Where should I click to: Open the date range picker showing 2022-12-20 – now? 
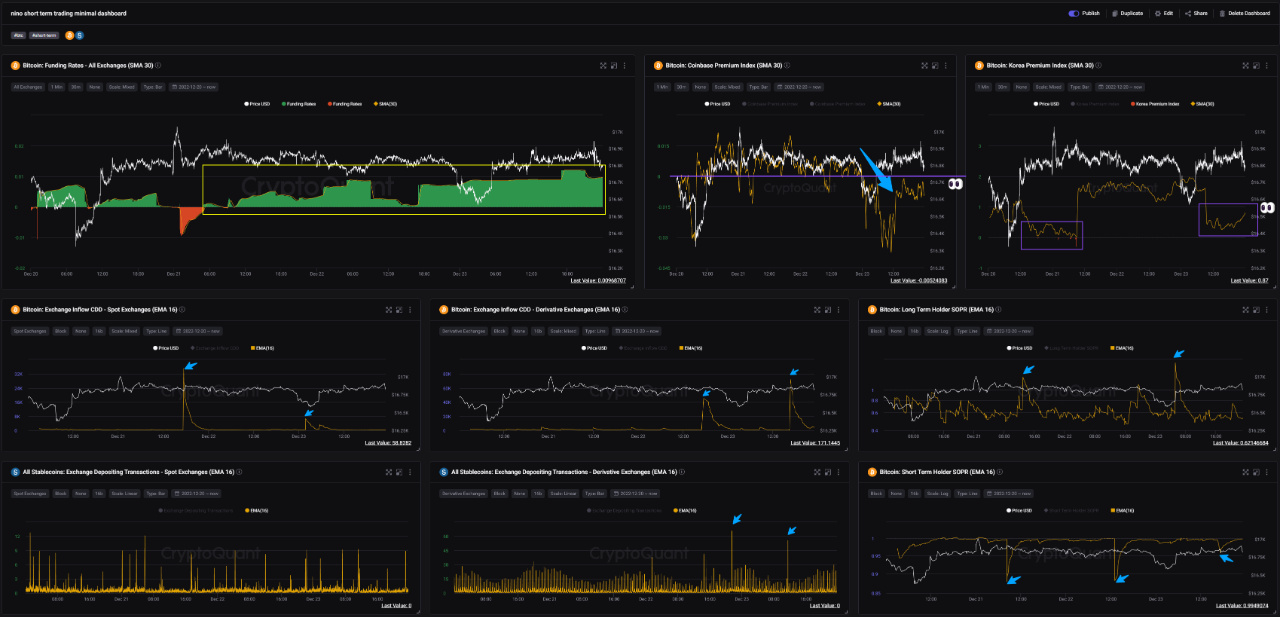pos(193,87)
